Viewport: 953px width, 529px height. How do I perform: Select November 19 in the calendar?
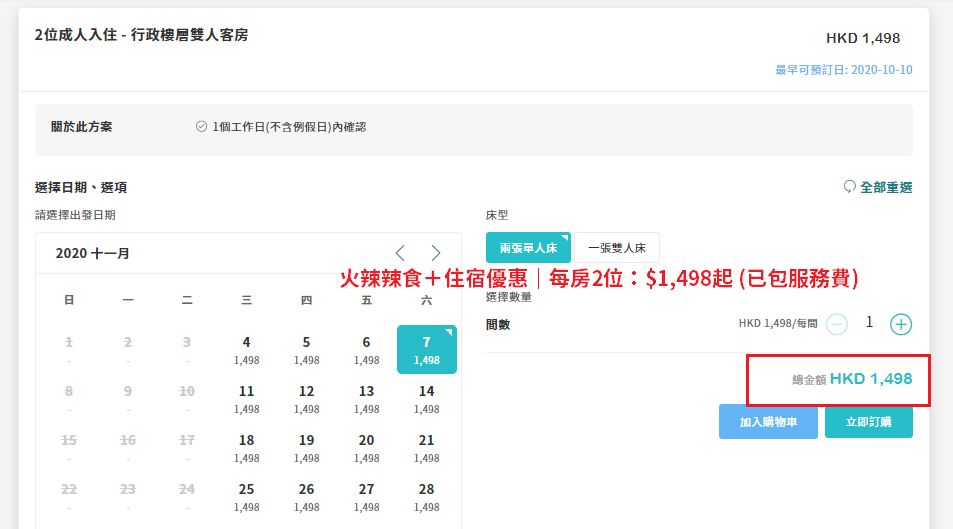pyautogui.click(x=306, y=448)
